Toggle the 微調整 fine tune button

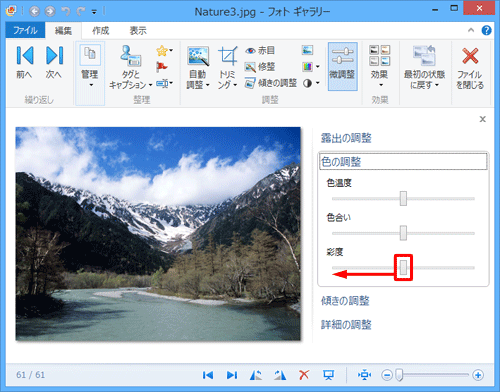[x=343, y=66]
